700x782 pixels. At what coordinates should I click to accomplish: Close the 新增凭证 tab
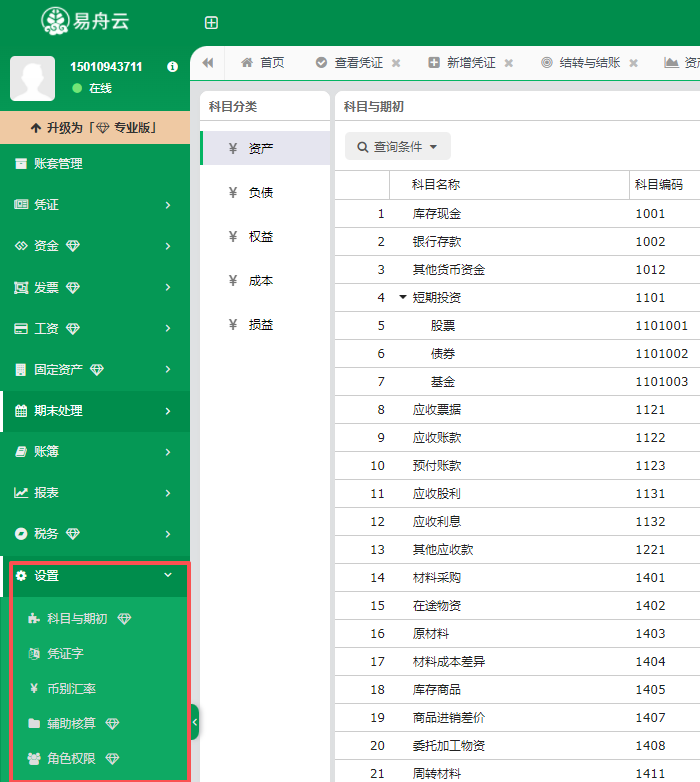pos(508,63)
